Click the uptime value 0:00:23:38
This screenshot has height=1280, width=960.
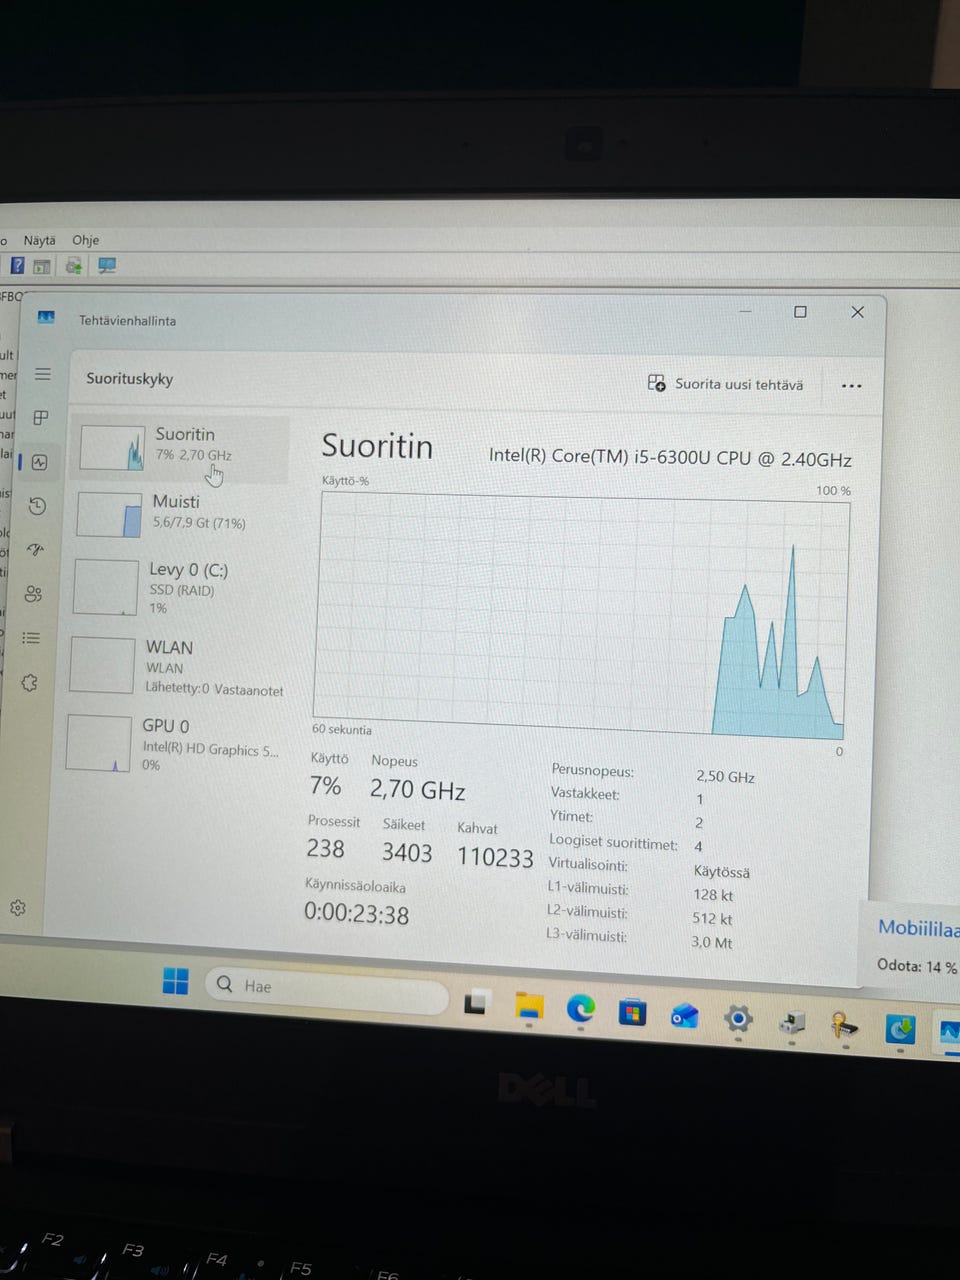tap(356, 914)
